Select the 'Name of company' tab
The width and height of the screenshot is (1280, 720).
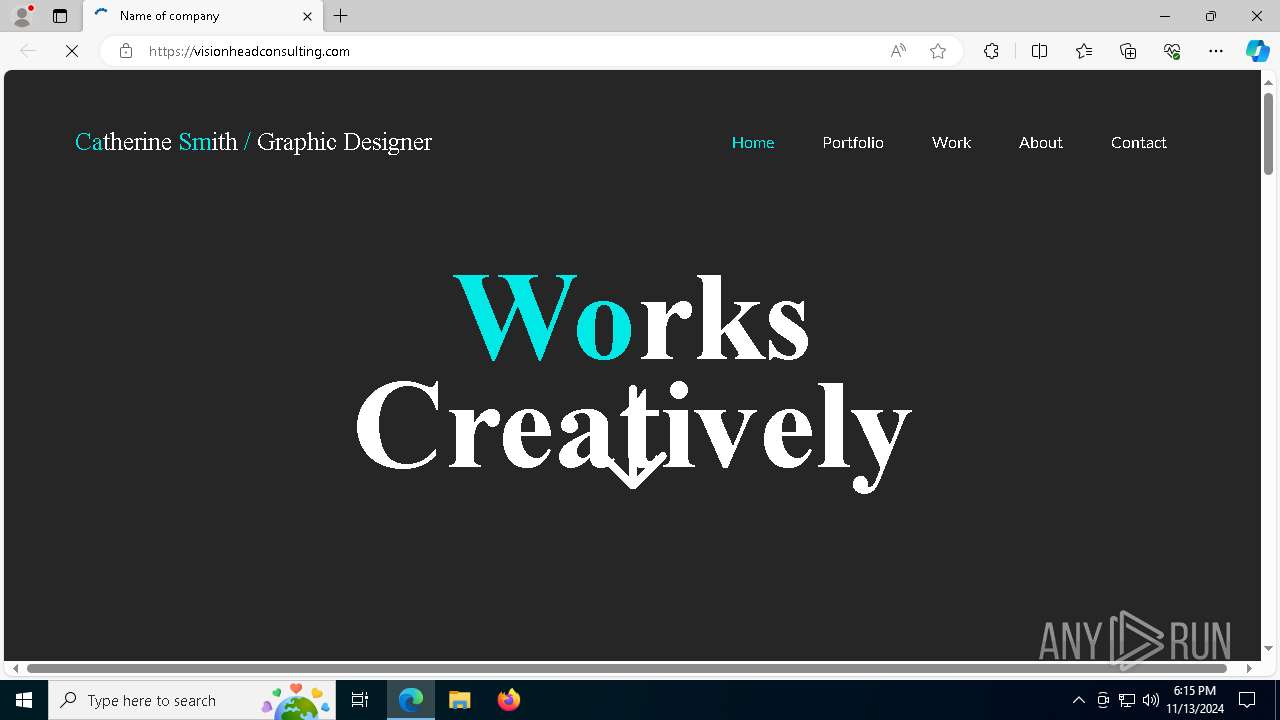[x=203, y=16]
